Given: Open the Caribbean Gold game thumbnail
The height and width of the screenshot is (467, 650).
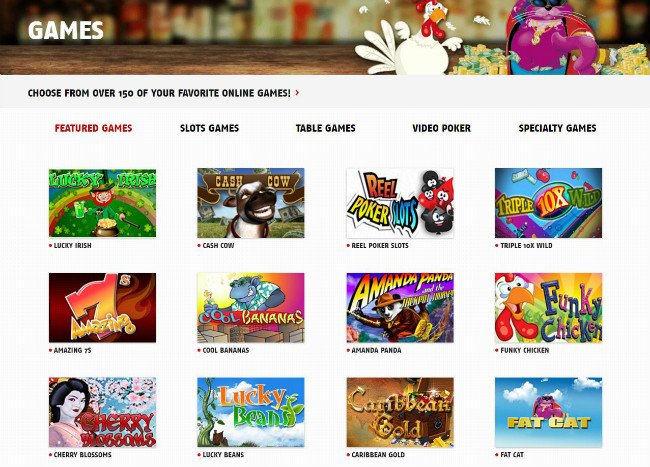Looking at the screenshot, I should pyautogui.click(x=400, y=412).
